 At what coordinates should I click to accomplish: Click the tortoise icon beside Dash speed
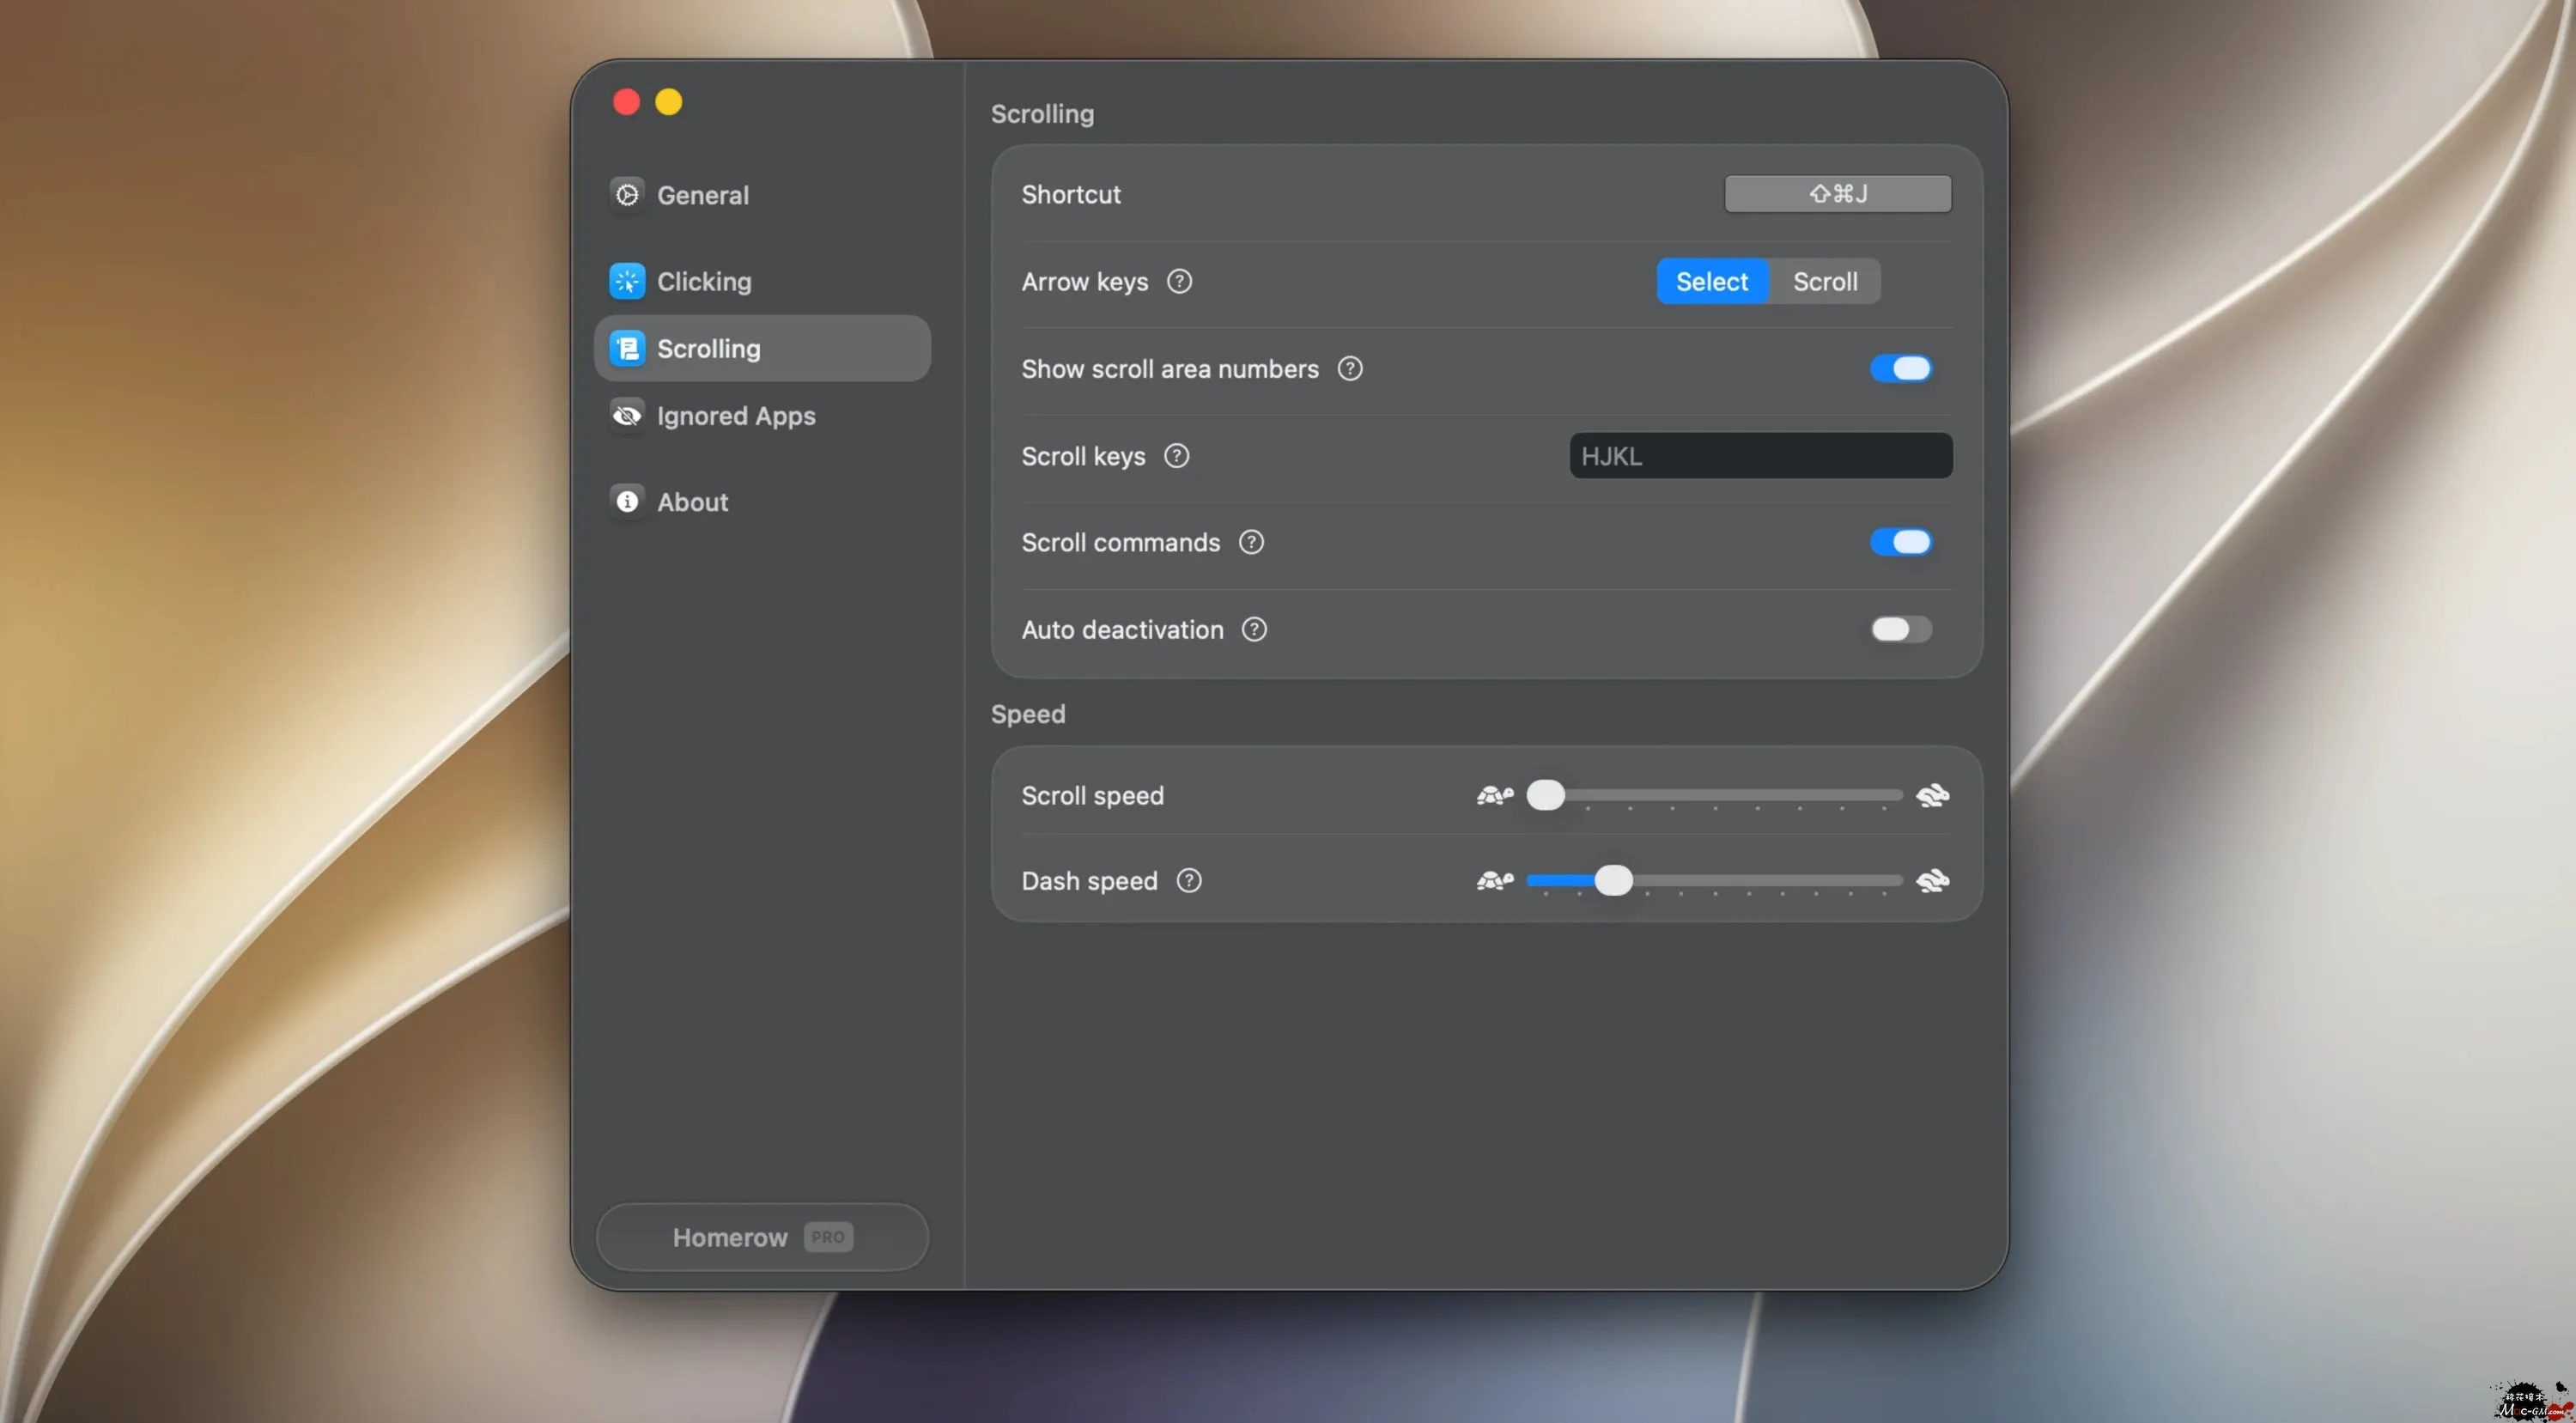(x=1495, y=880)
